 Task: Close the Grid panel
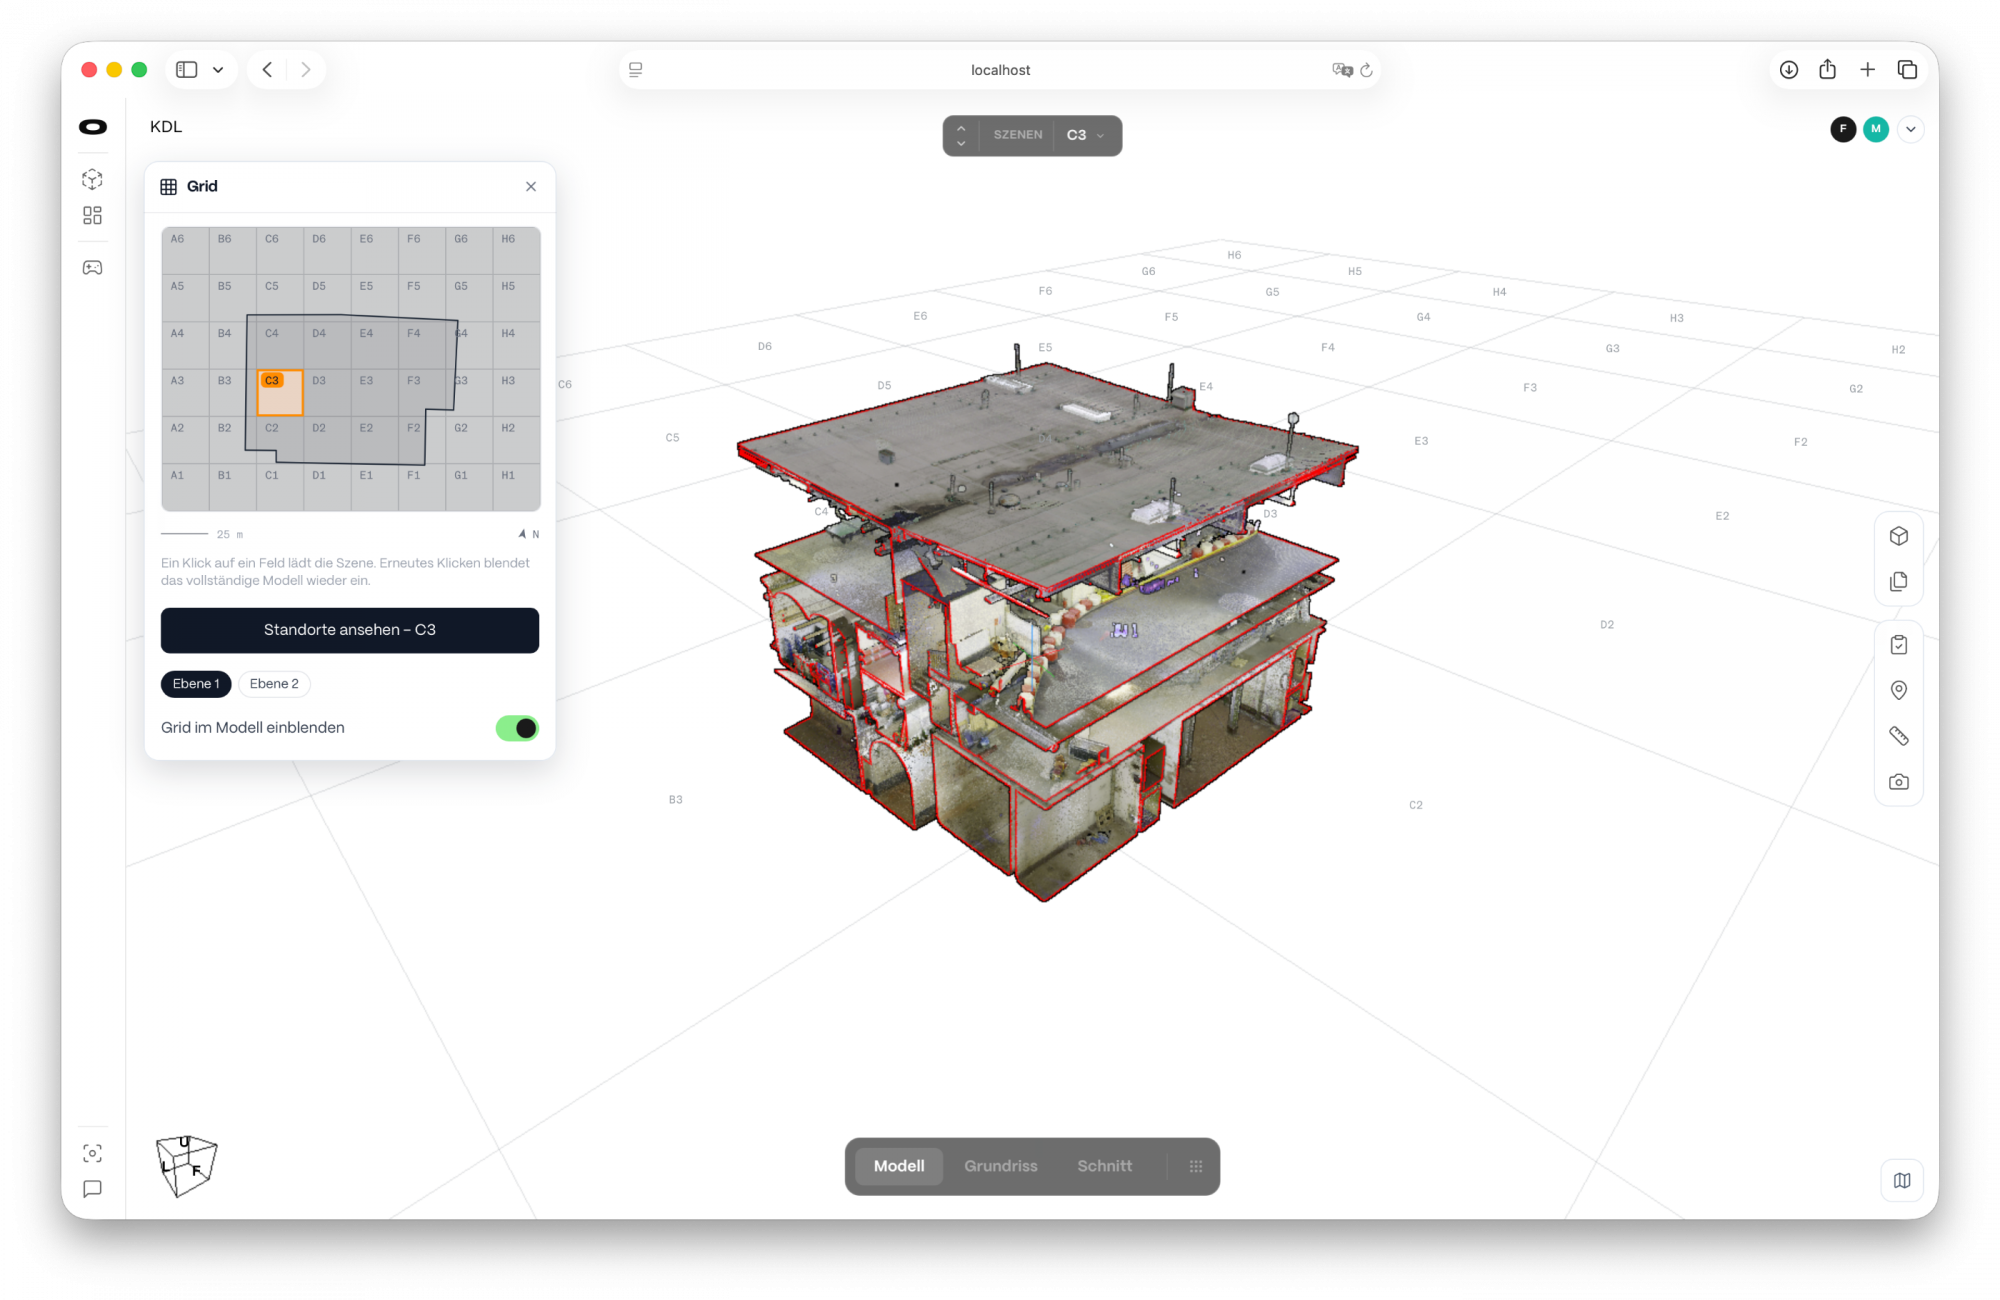click(x=531, y=186)
